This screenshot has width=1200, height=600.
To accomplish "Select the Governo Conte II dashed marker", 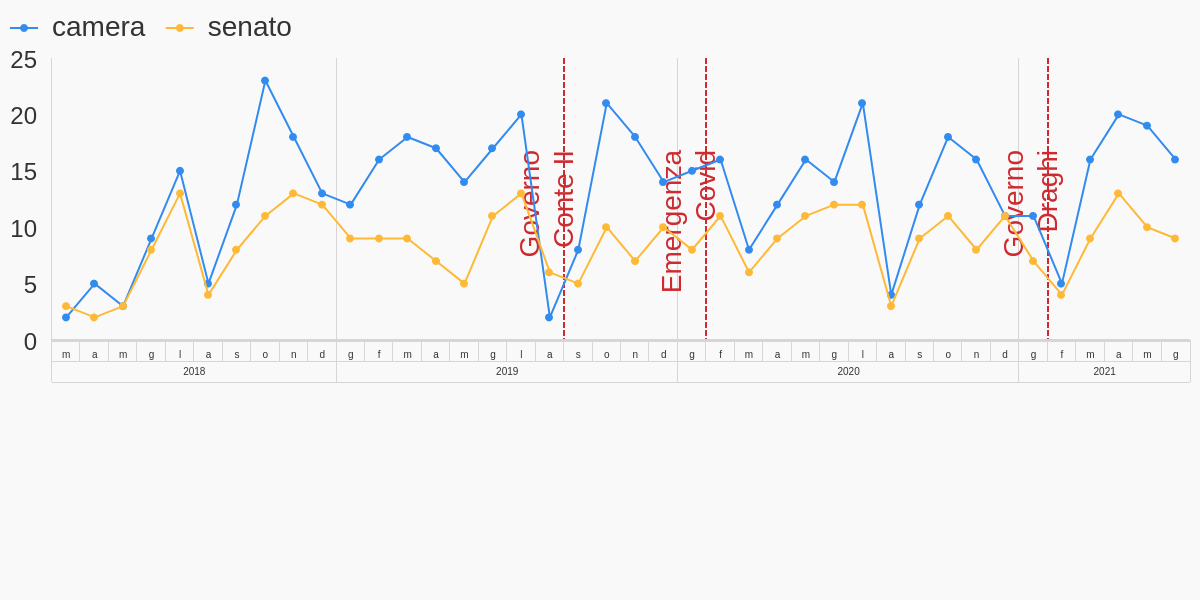I will [x=564, y=199].
